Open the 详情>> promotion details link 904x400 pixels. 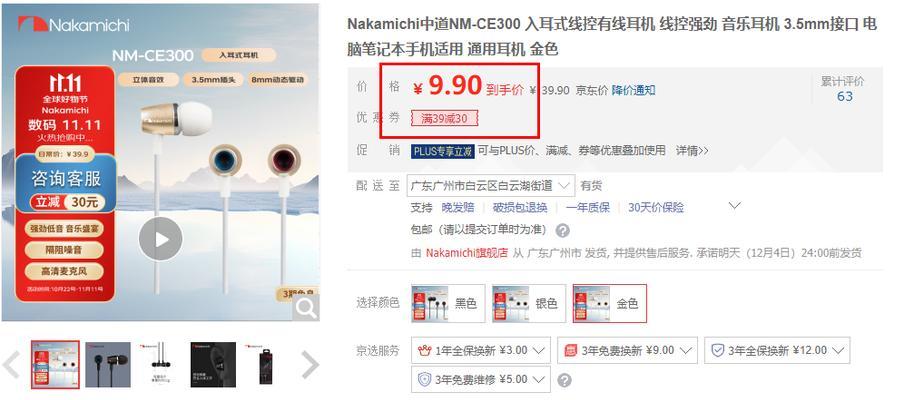pos(692,150)
